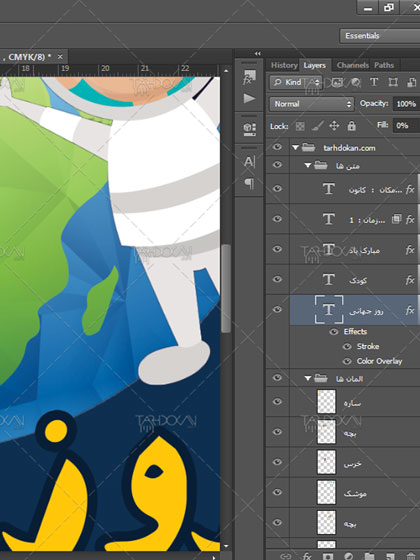420x560 pixels.
Task: Open the Styles panel dock icon
Action: click(x=249, y=77)
